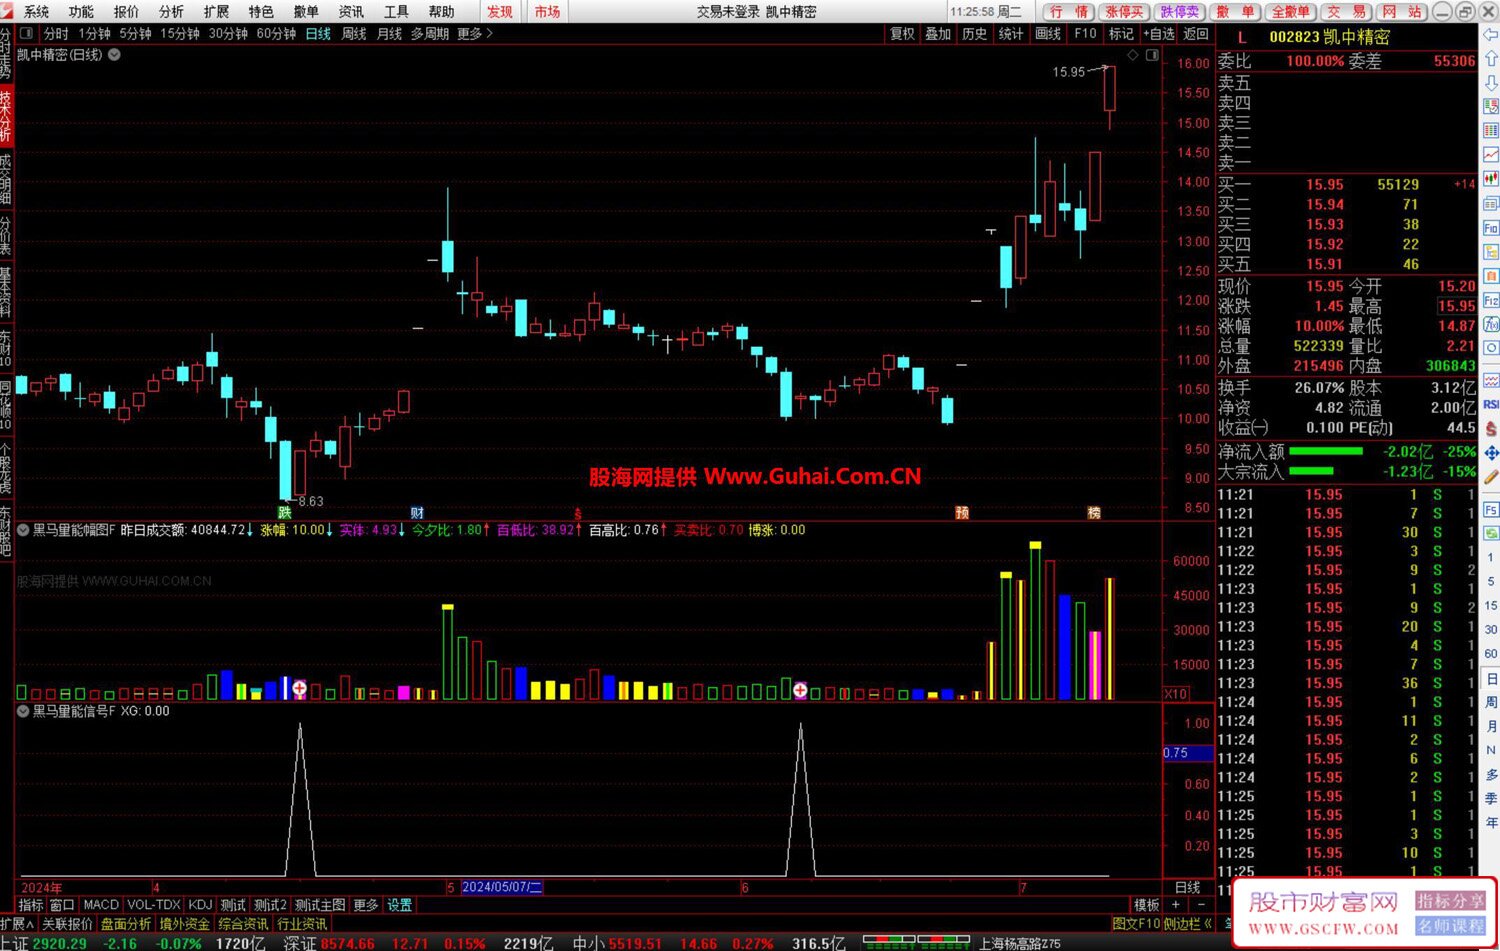Open the 报价 menu
This screenshot has height=951, width=1500.
click(x=127, y=12)
